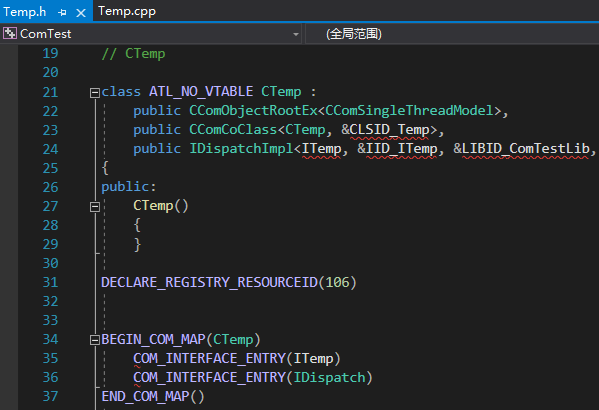Click the ComTest project icon
599x410 pixels.
pyautogui.click(x=10, y=34)
